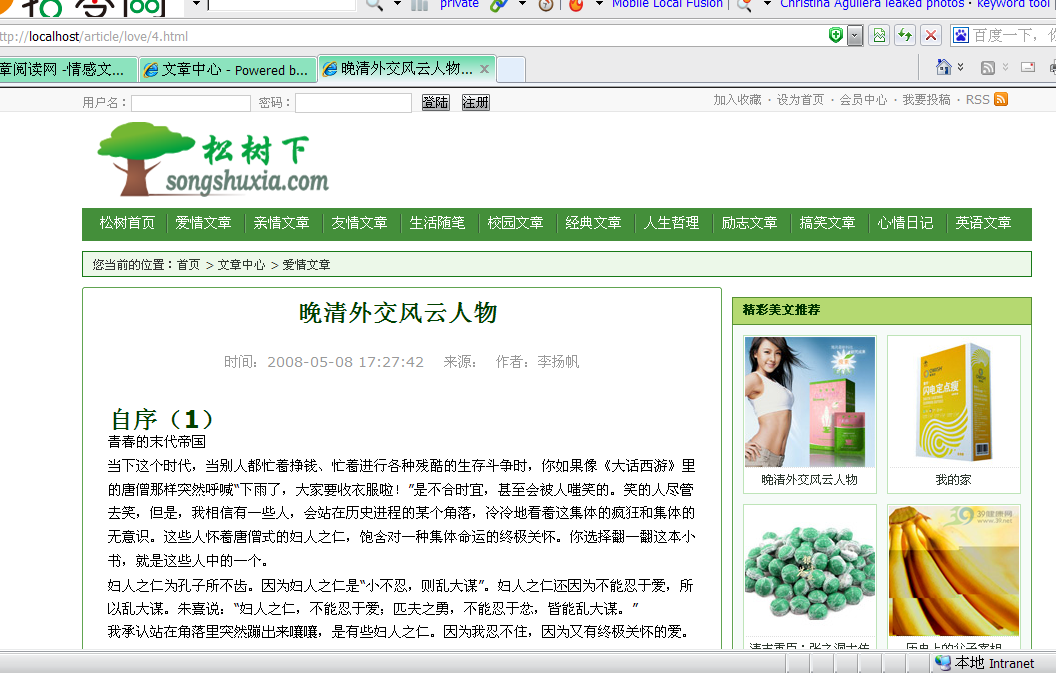
Task: Select 爱情文章 in the green navigation menu
Action: coord(203,223)
